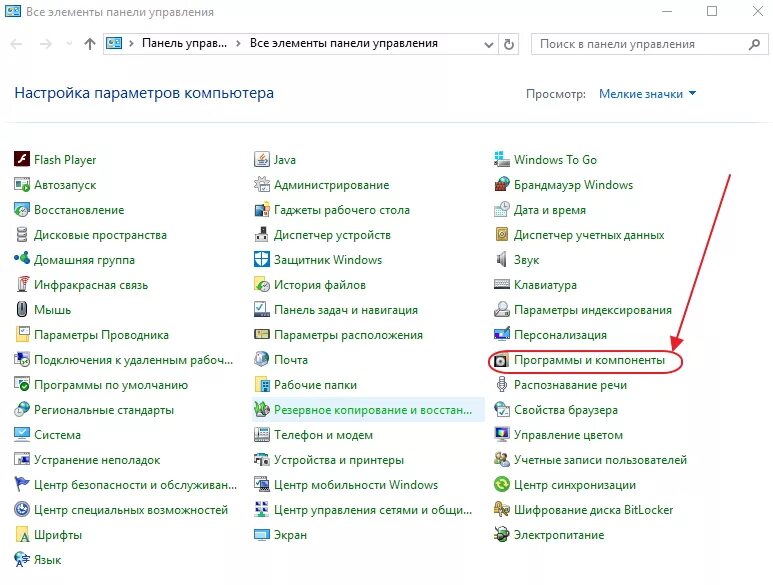Screen dimensions: 773x585
Task: Go forward with the Forward arrow
Action: coord(46,44)
